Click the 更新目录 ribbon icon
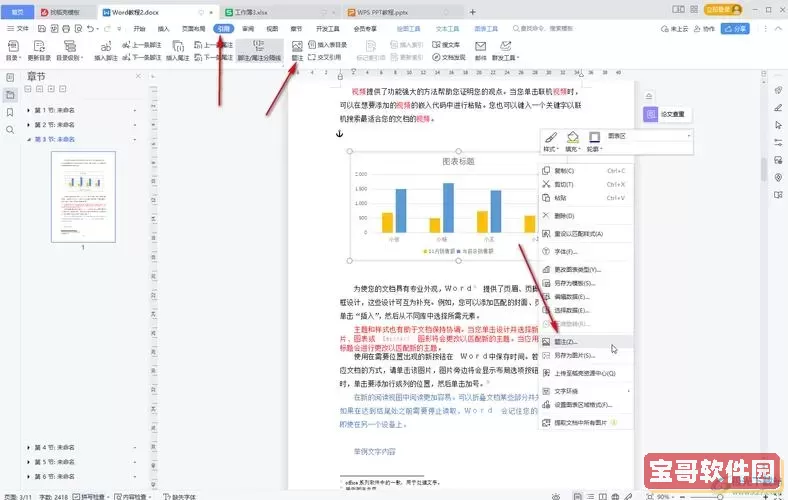The width and height of the screenshot is (788, 500). point(39,51)
